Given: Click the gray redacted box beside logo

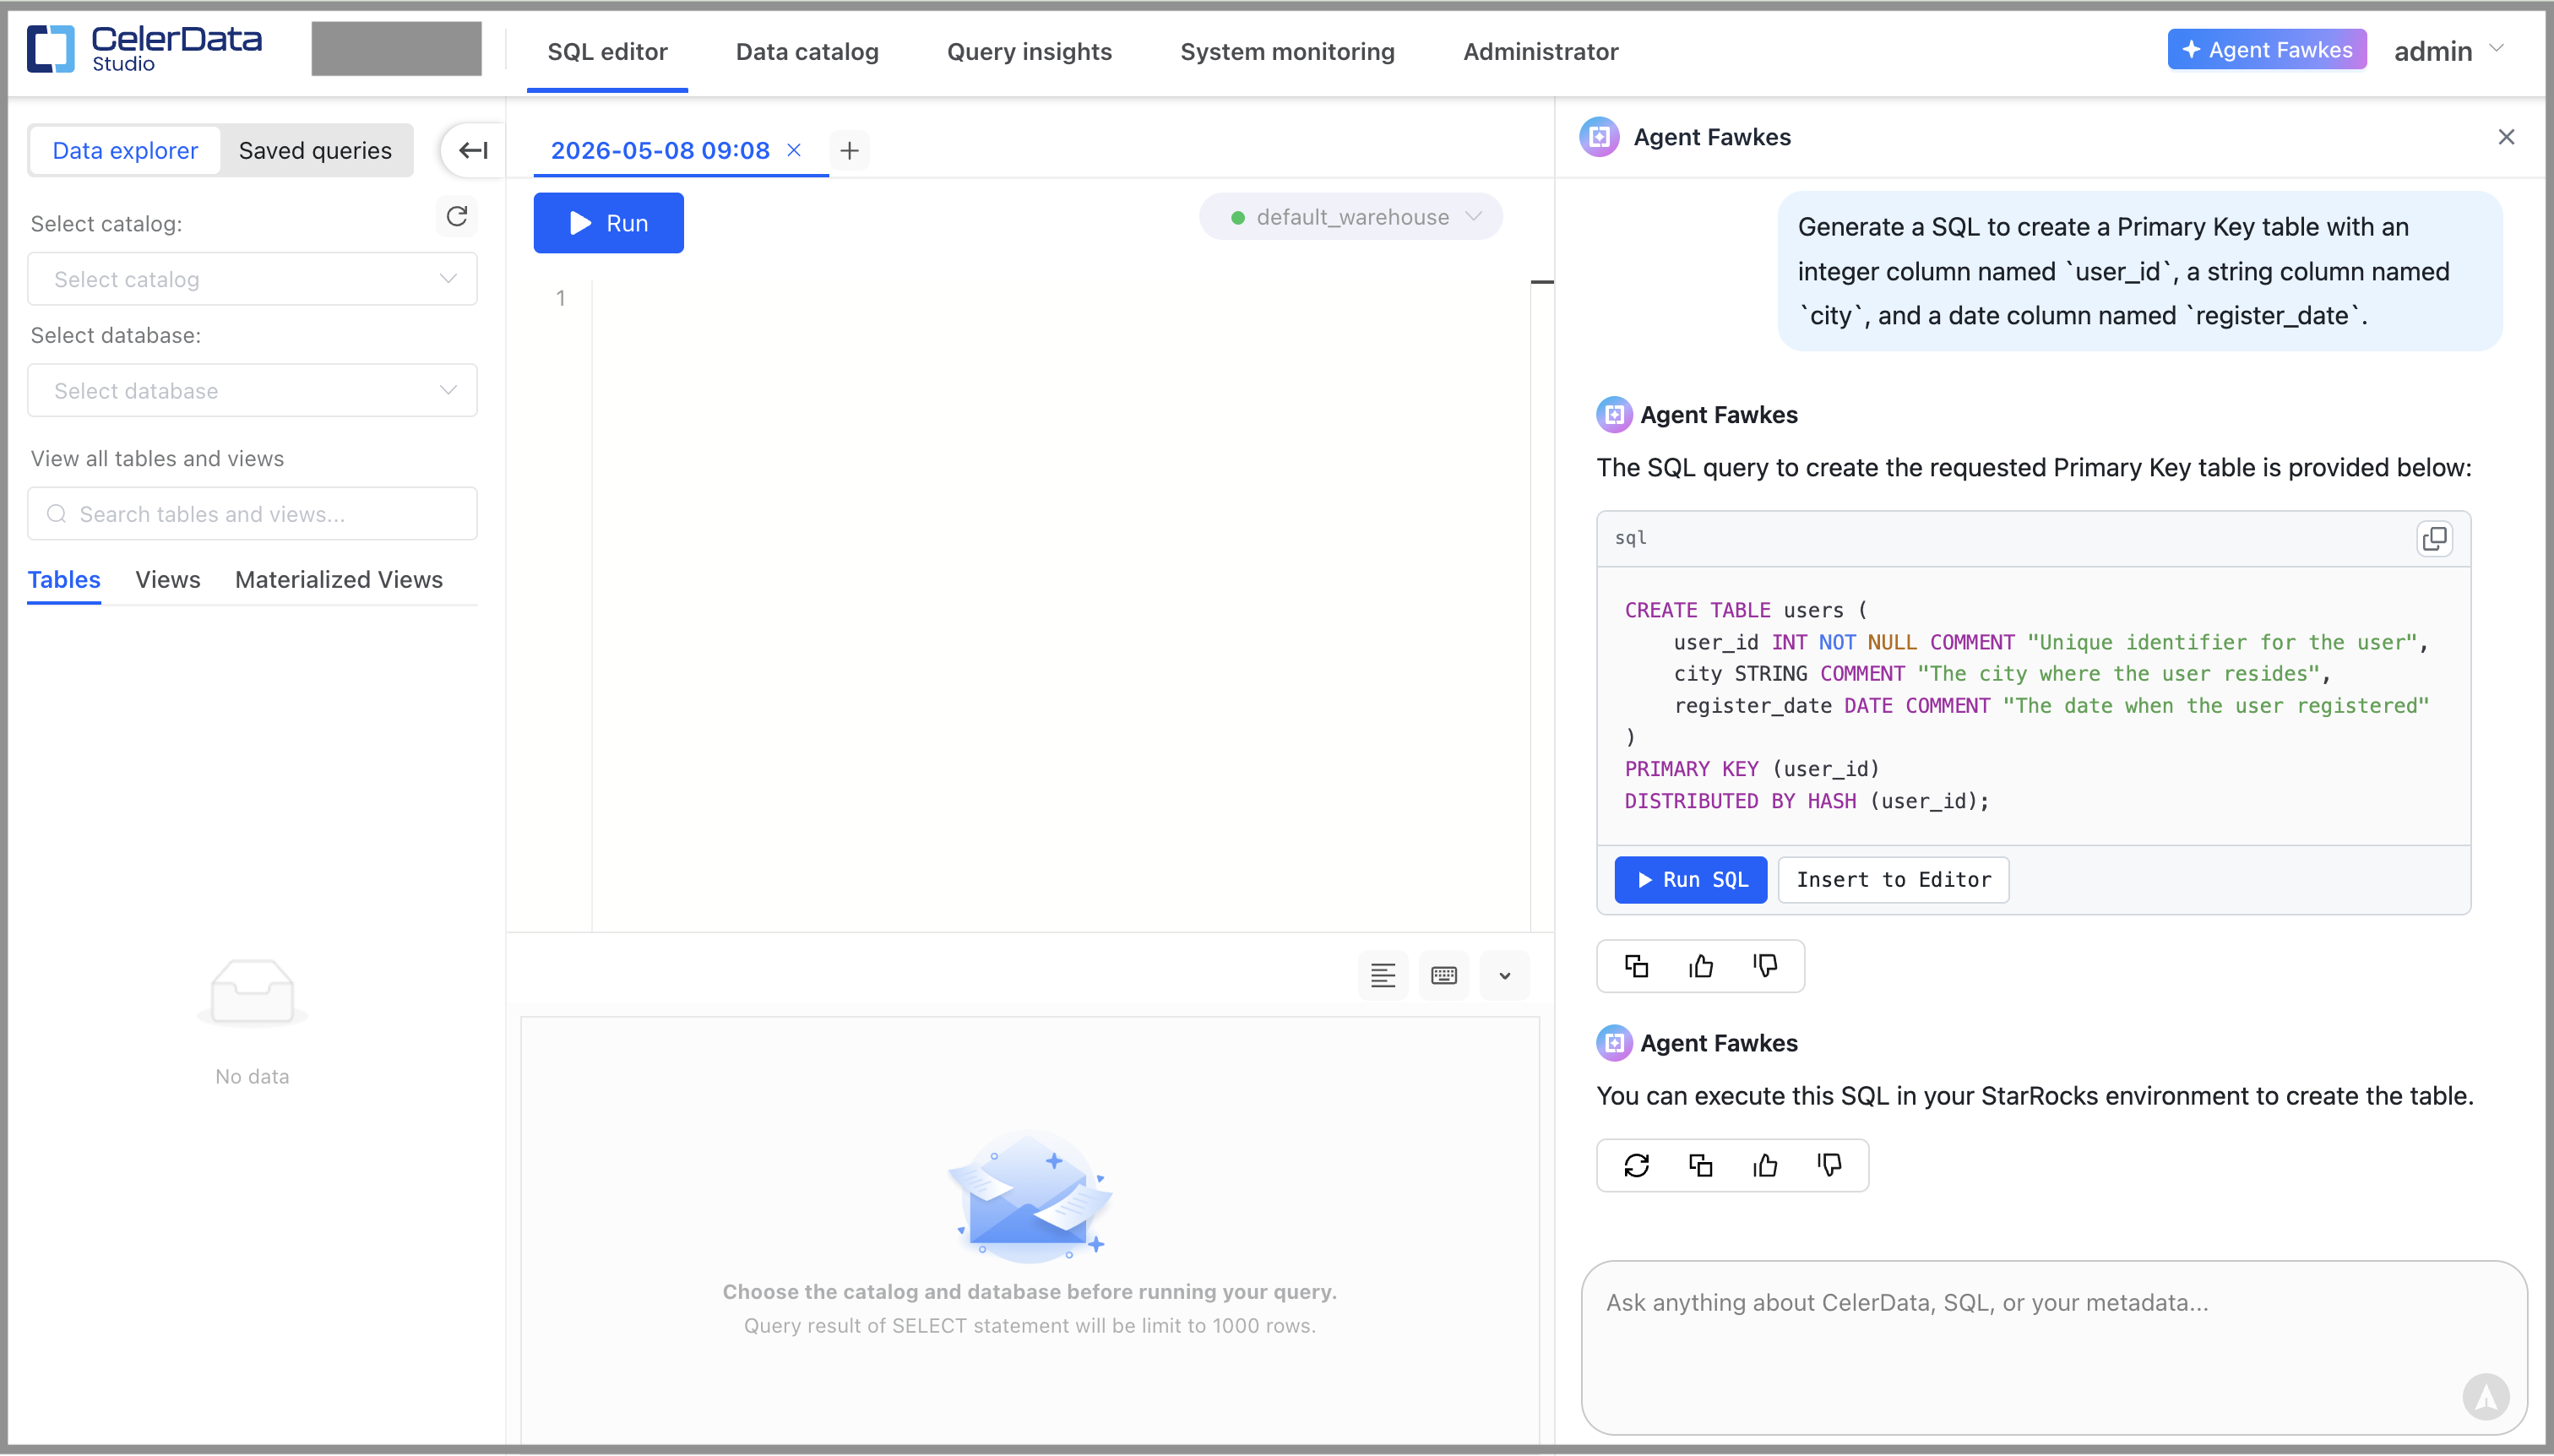Looking at the screenshot, I should click(396, 49).
